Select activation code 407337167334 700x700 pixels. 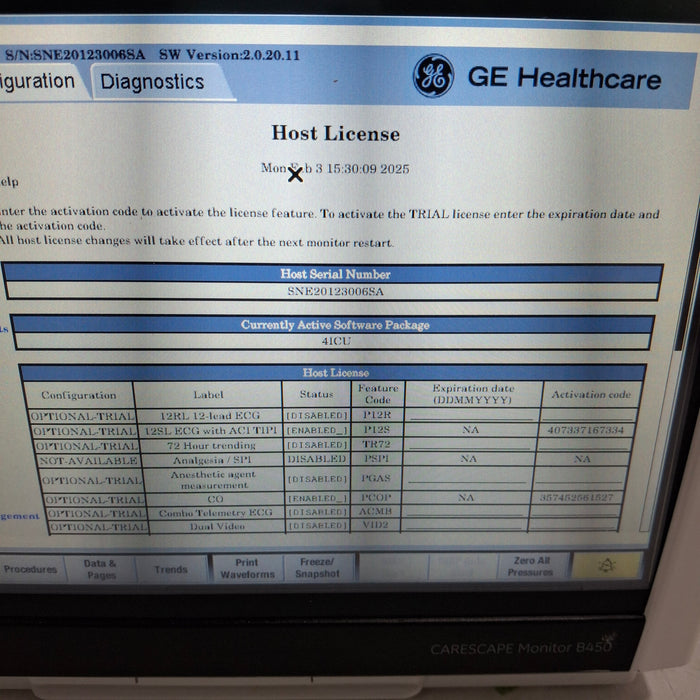(585, 430)
